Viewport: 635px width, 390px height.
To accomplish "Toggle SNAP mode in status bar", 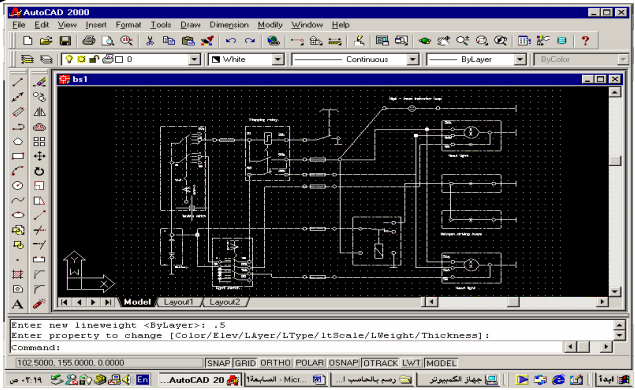I will pos(219,363).
